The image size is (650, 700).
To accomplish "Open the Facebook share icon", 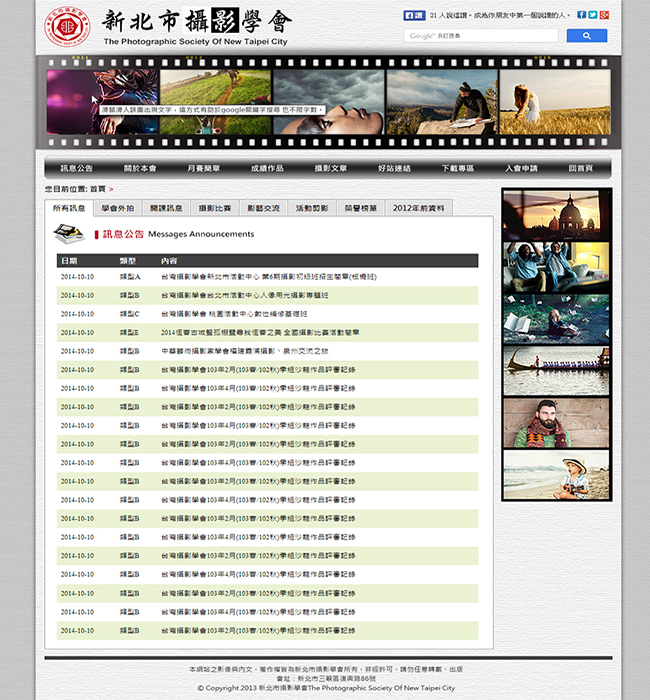I will (581, 15).
